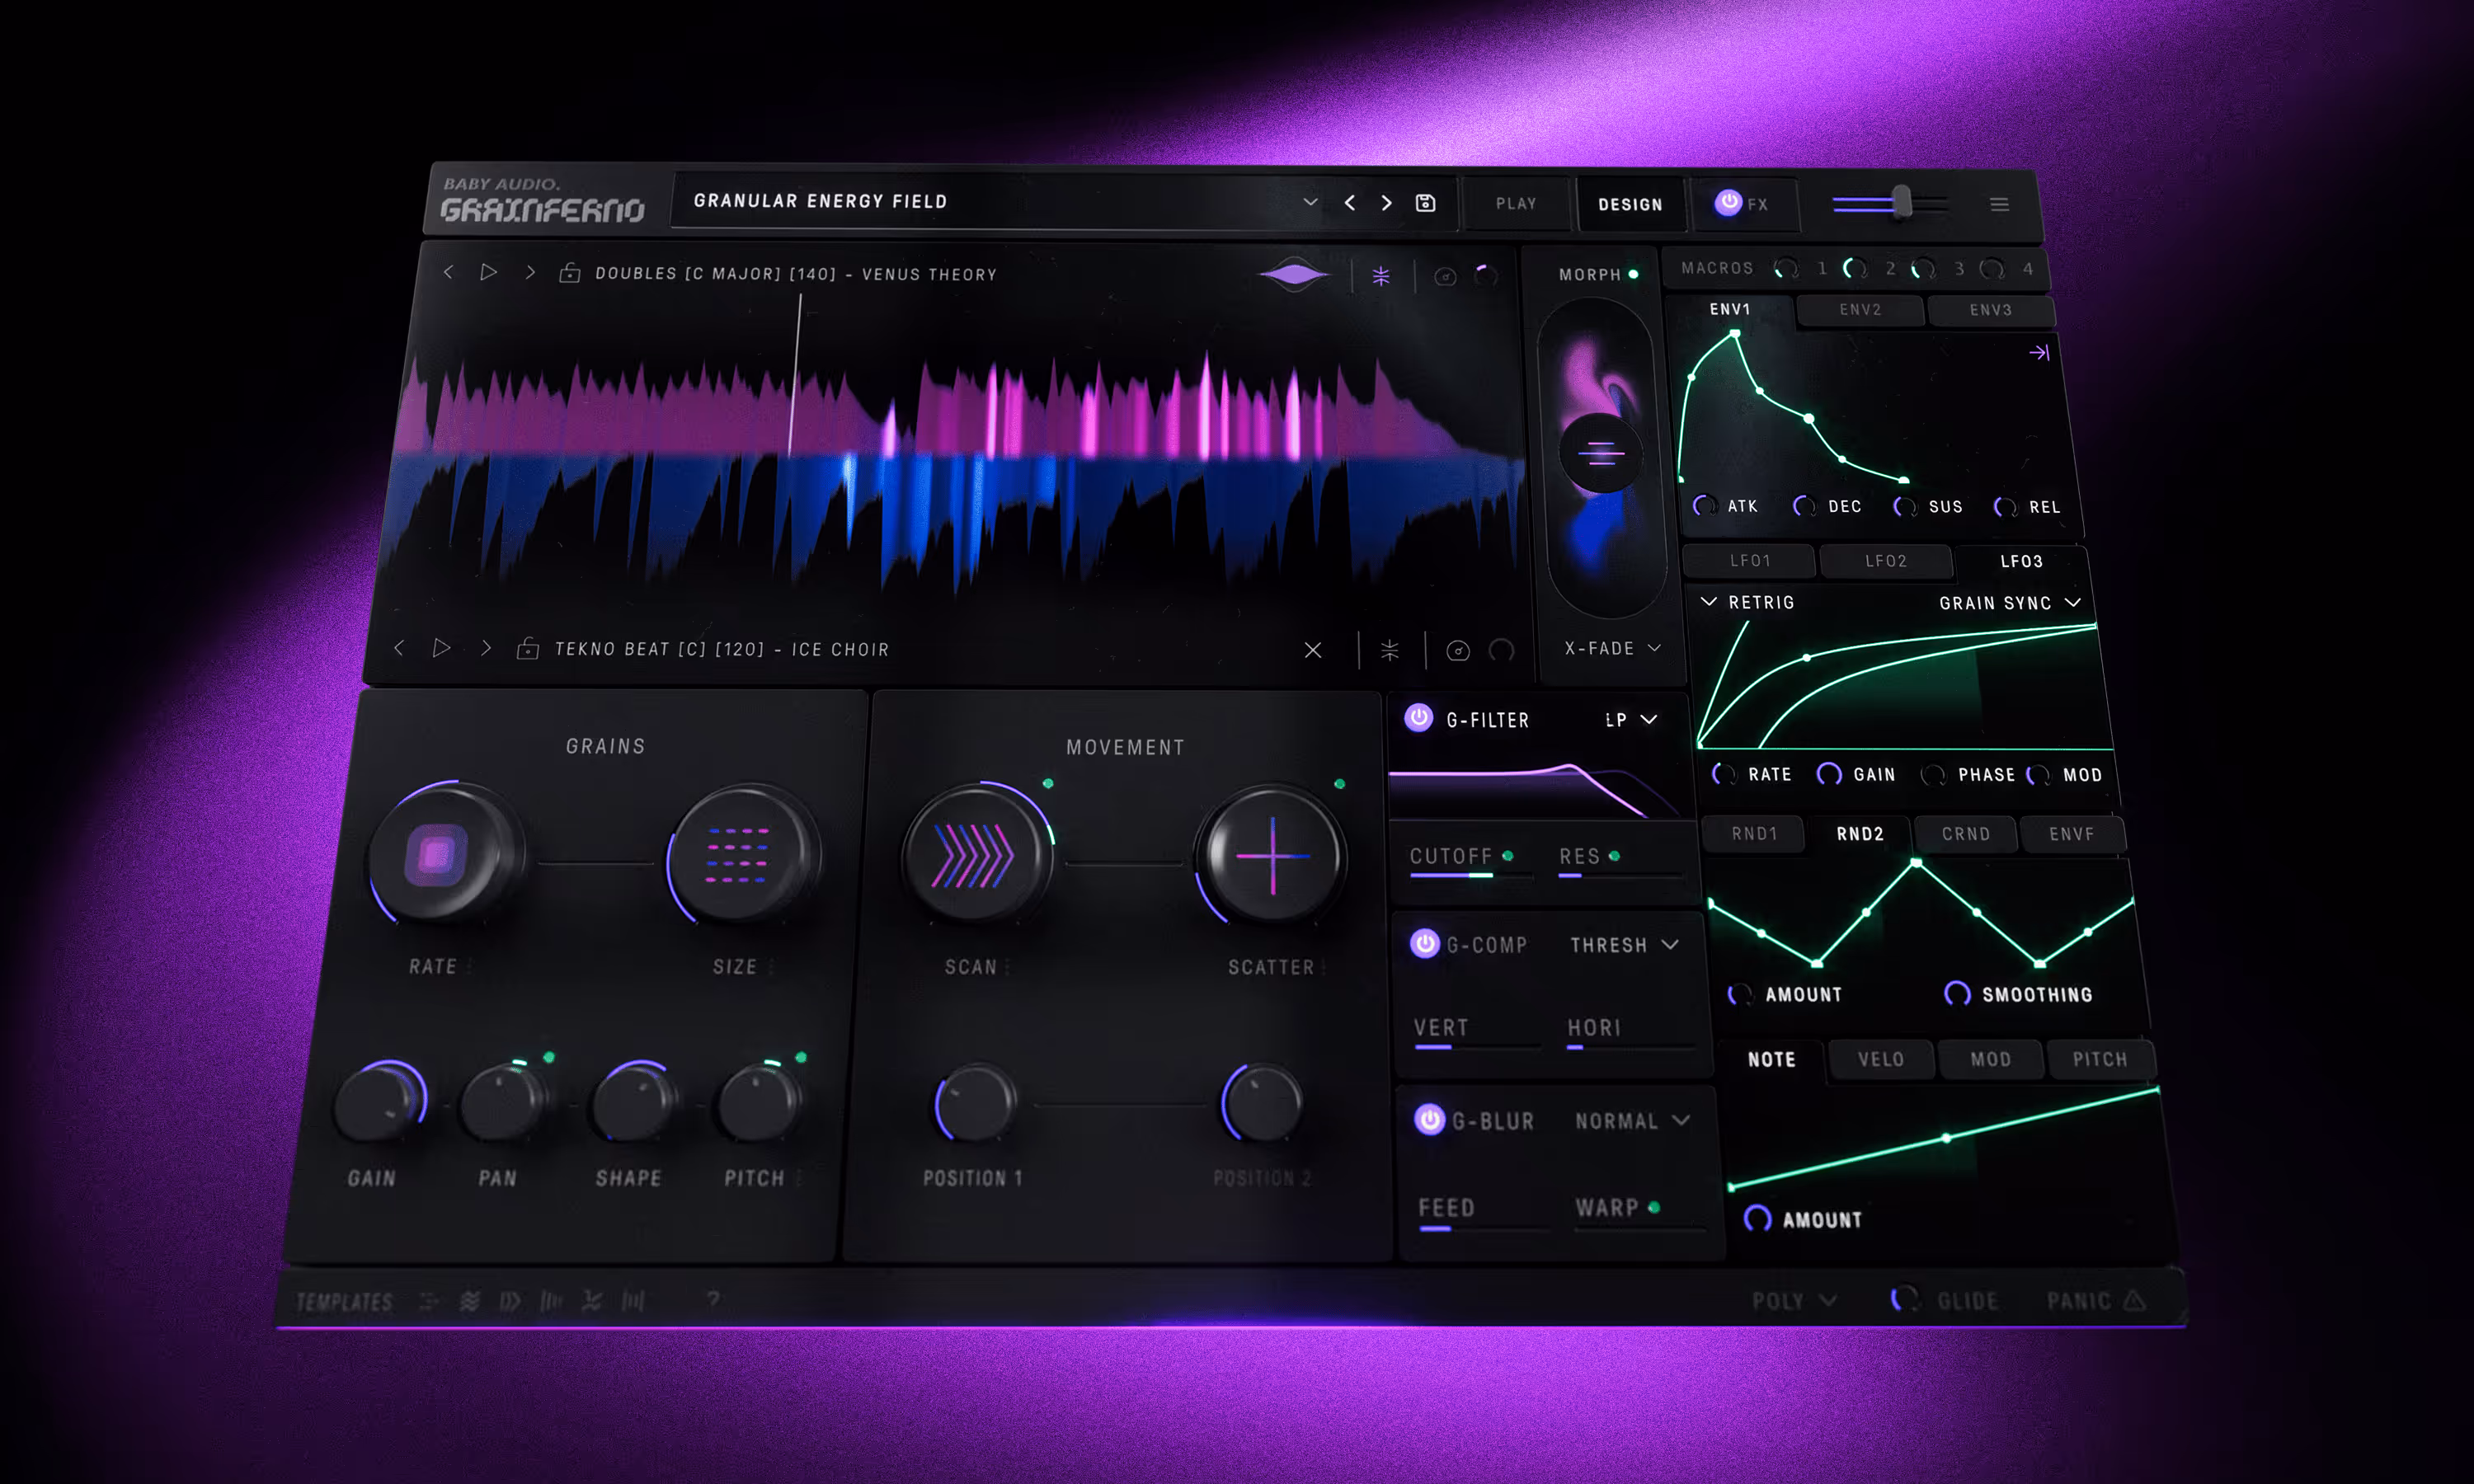Open the LFO Retrig dropdown
The image size is (2474, 1484).
pos(1747,602)
